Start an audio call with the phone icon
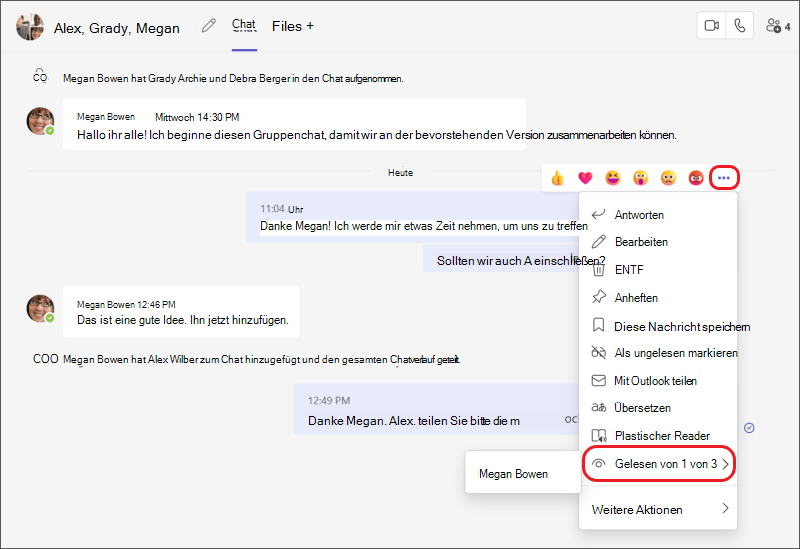The height and width of the screenshot is (549, 800). pos(739,26)
